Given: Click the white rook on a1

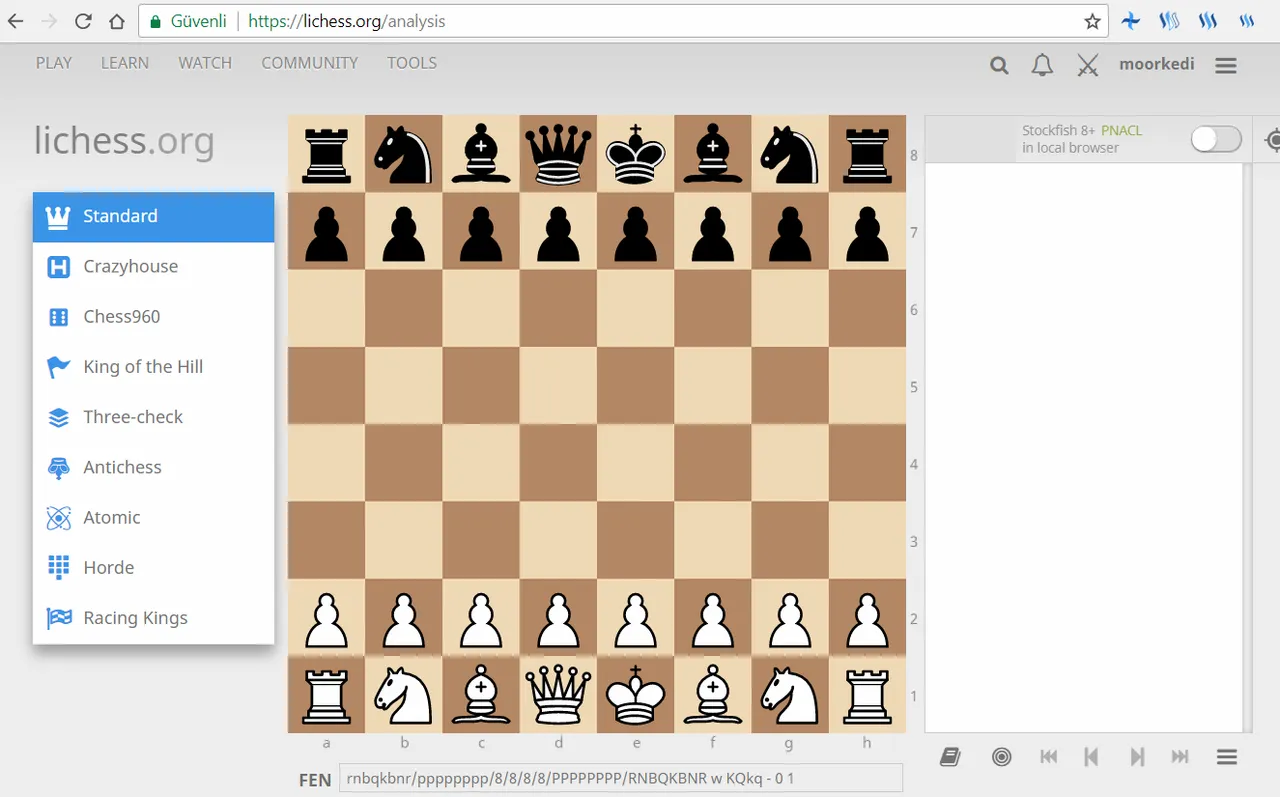Looking at the screenshot, I should (327, 695).
